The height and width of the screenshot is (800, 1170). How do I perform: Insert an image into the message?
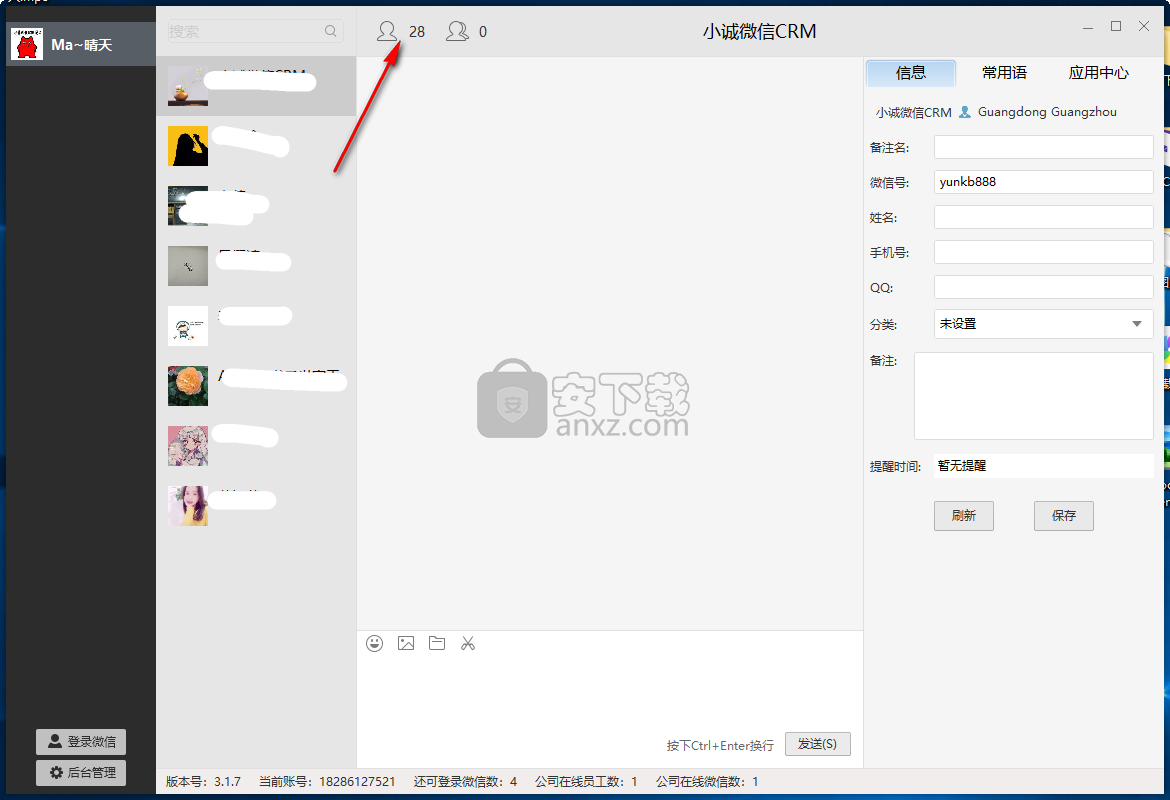406,643
